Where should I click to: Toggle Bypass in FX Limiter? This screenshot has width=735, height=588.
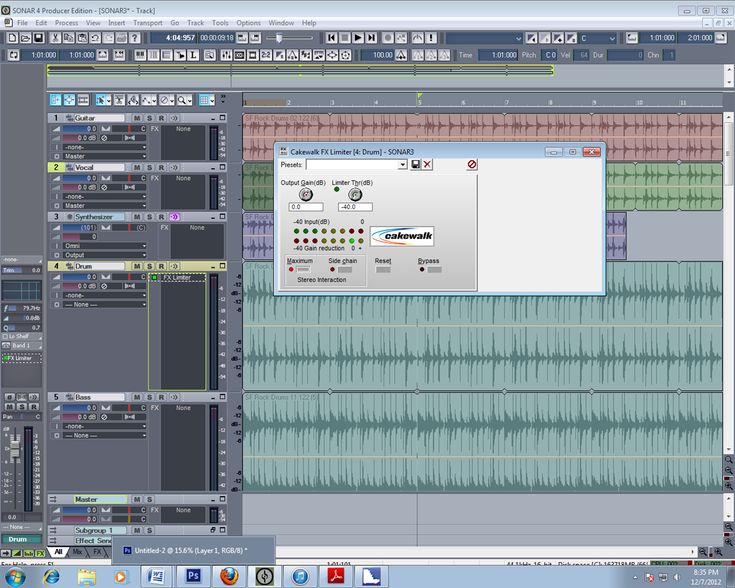point(434,270)
